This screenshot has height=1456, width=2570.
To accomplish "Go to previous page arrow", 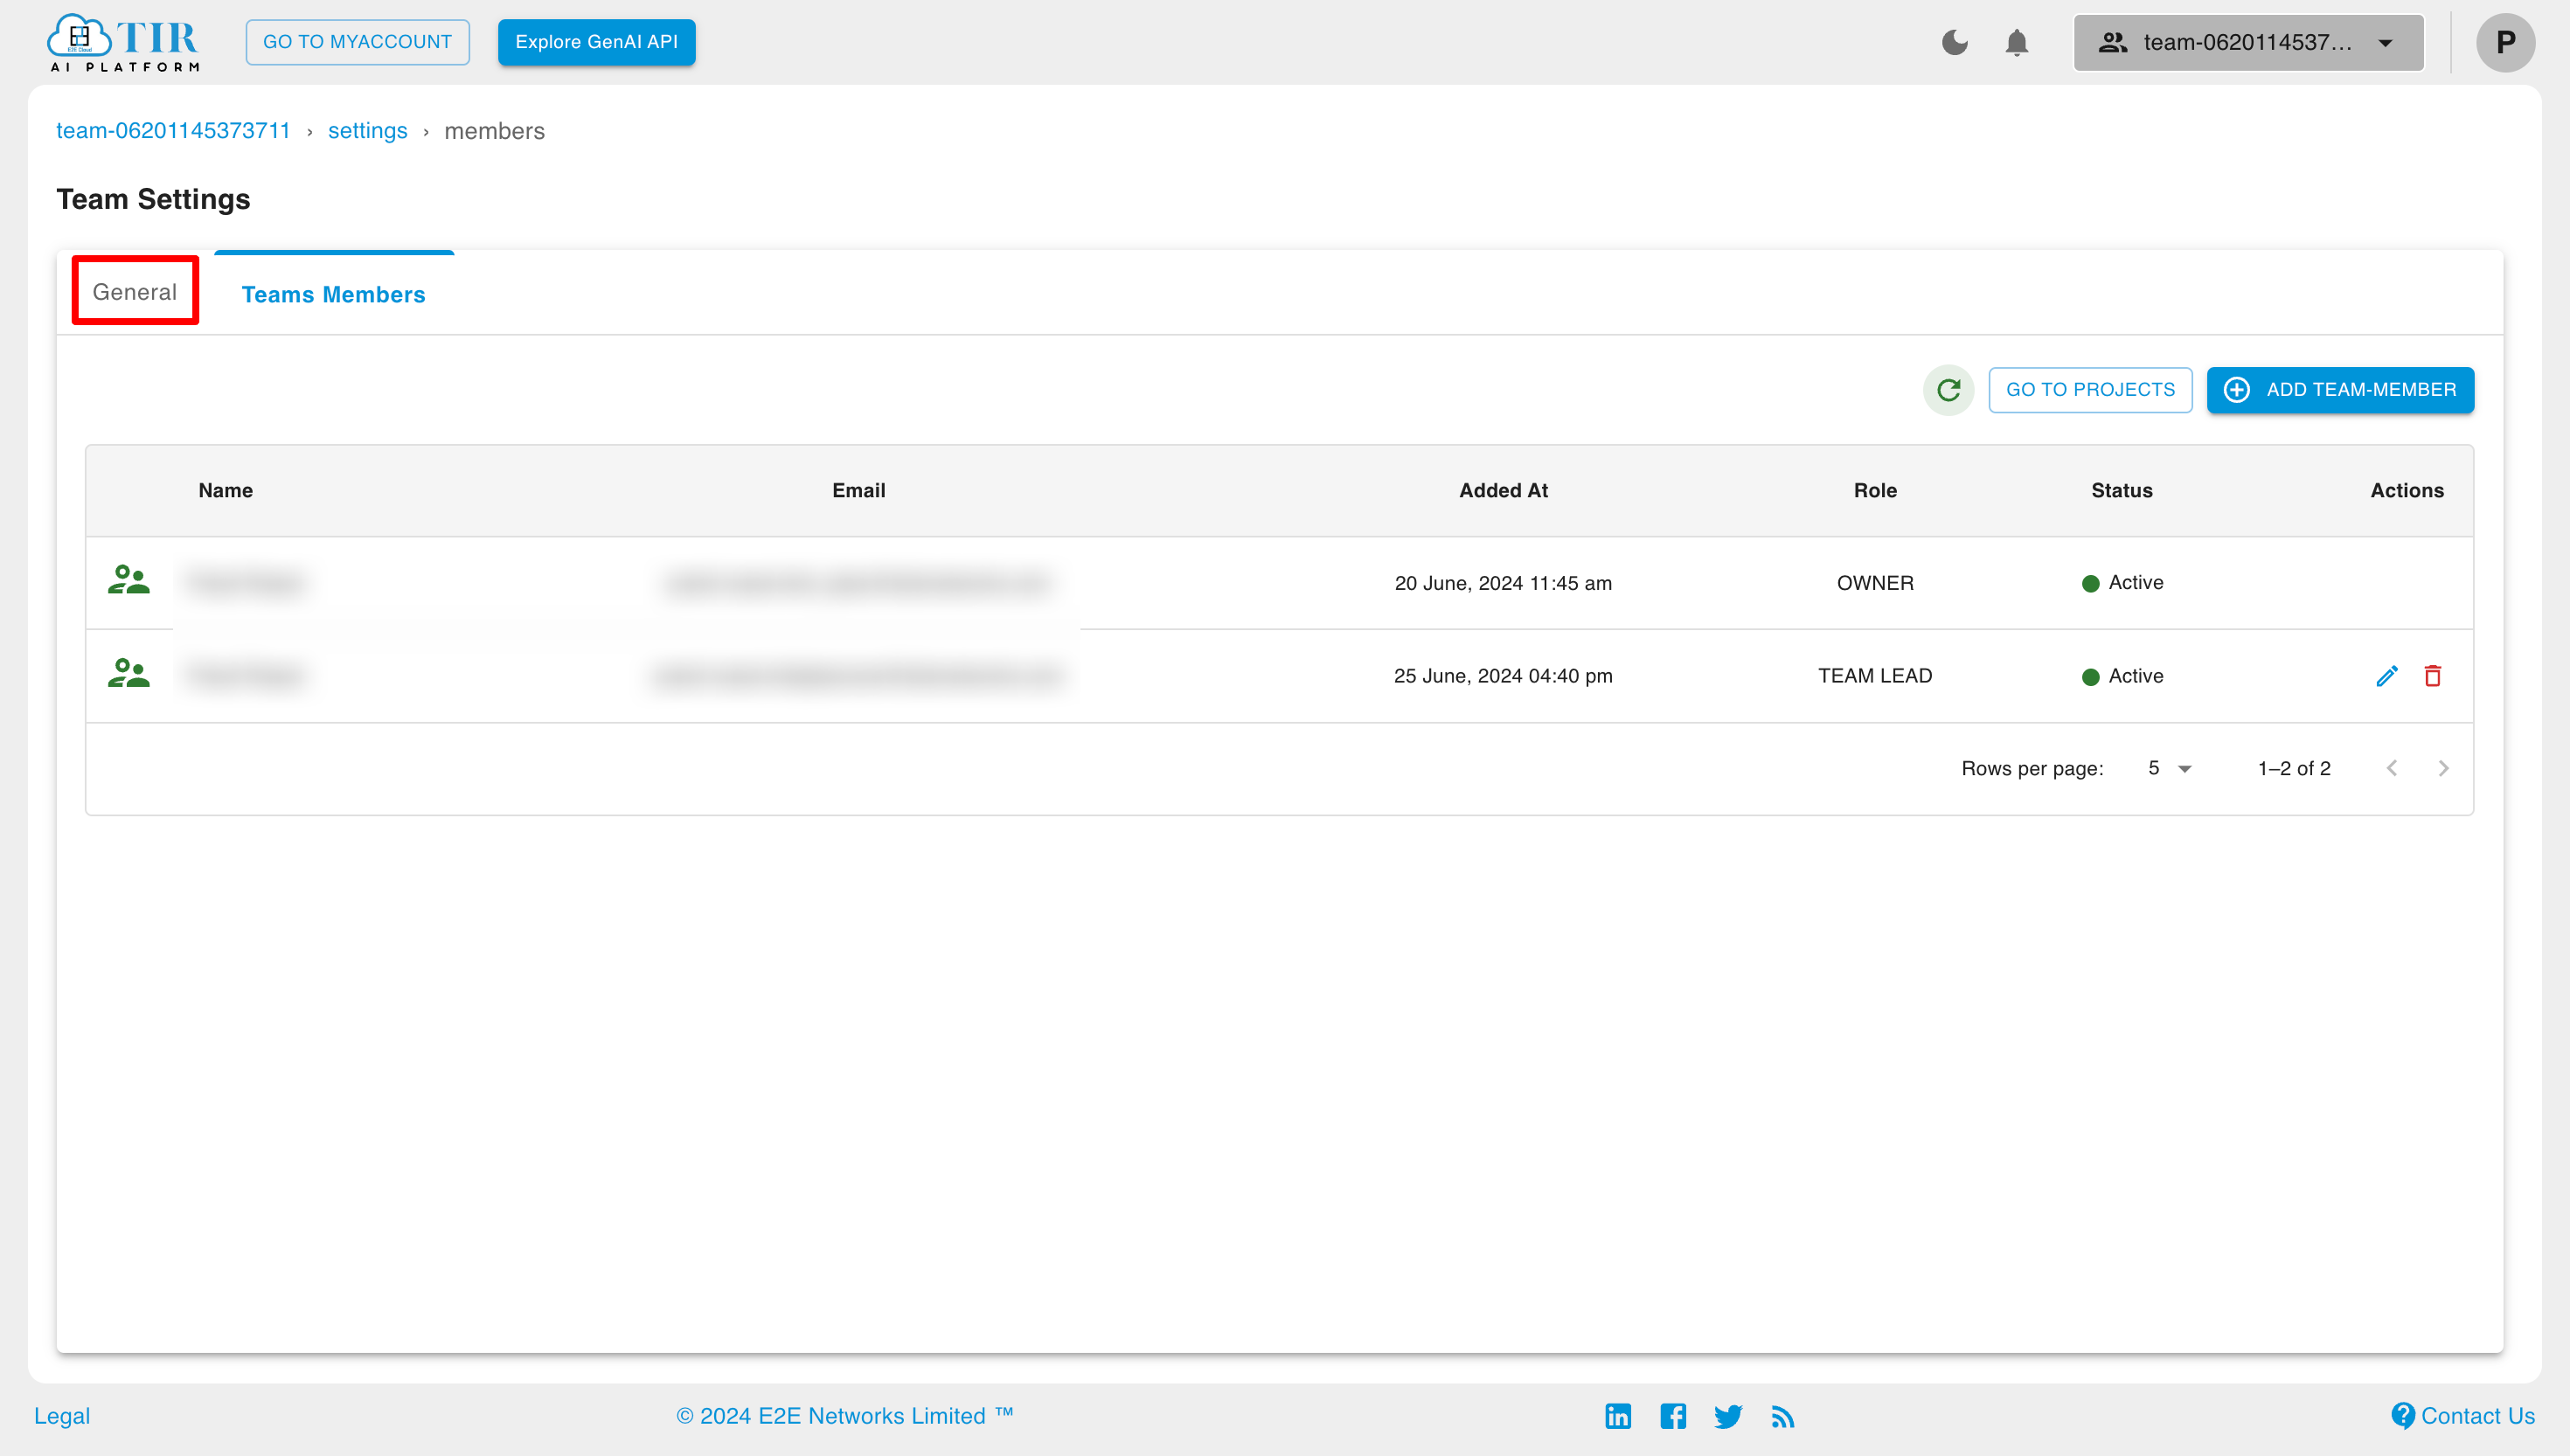I will pos(2391,768).
